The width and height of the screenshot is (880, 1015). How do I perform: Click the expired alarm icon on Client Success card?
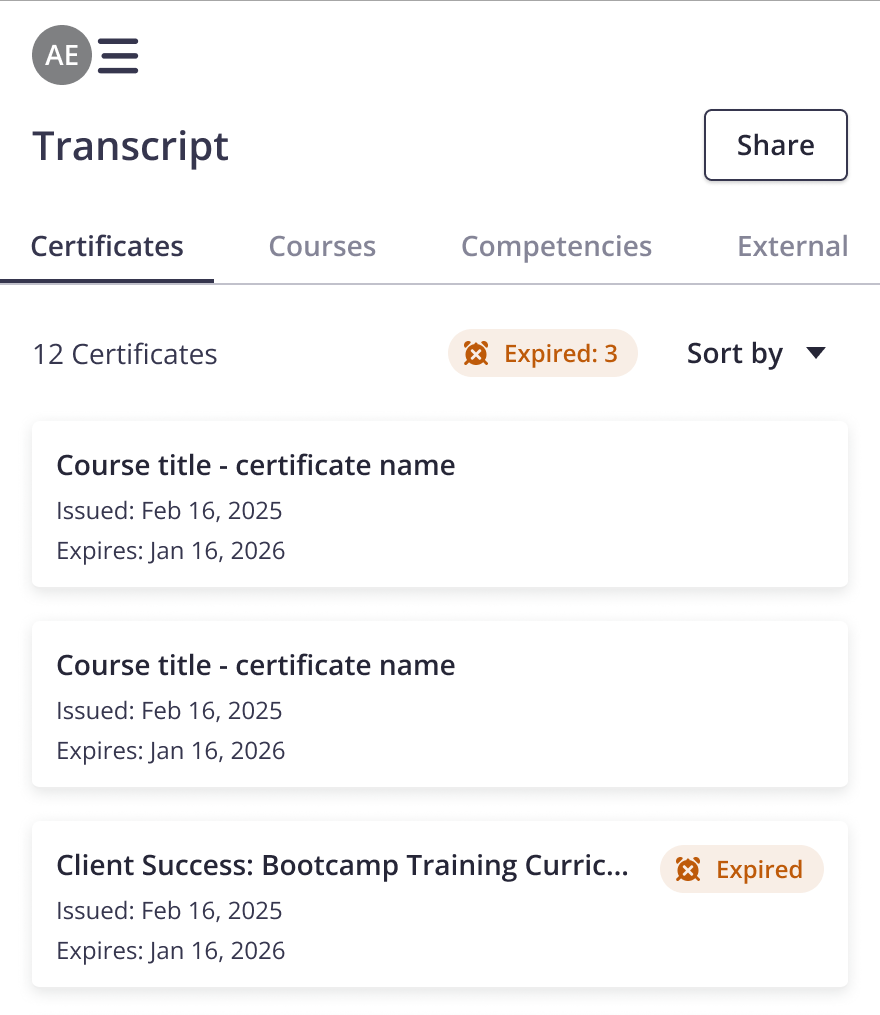pos(687,870)
